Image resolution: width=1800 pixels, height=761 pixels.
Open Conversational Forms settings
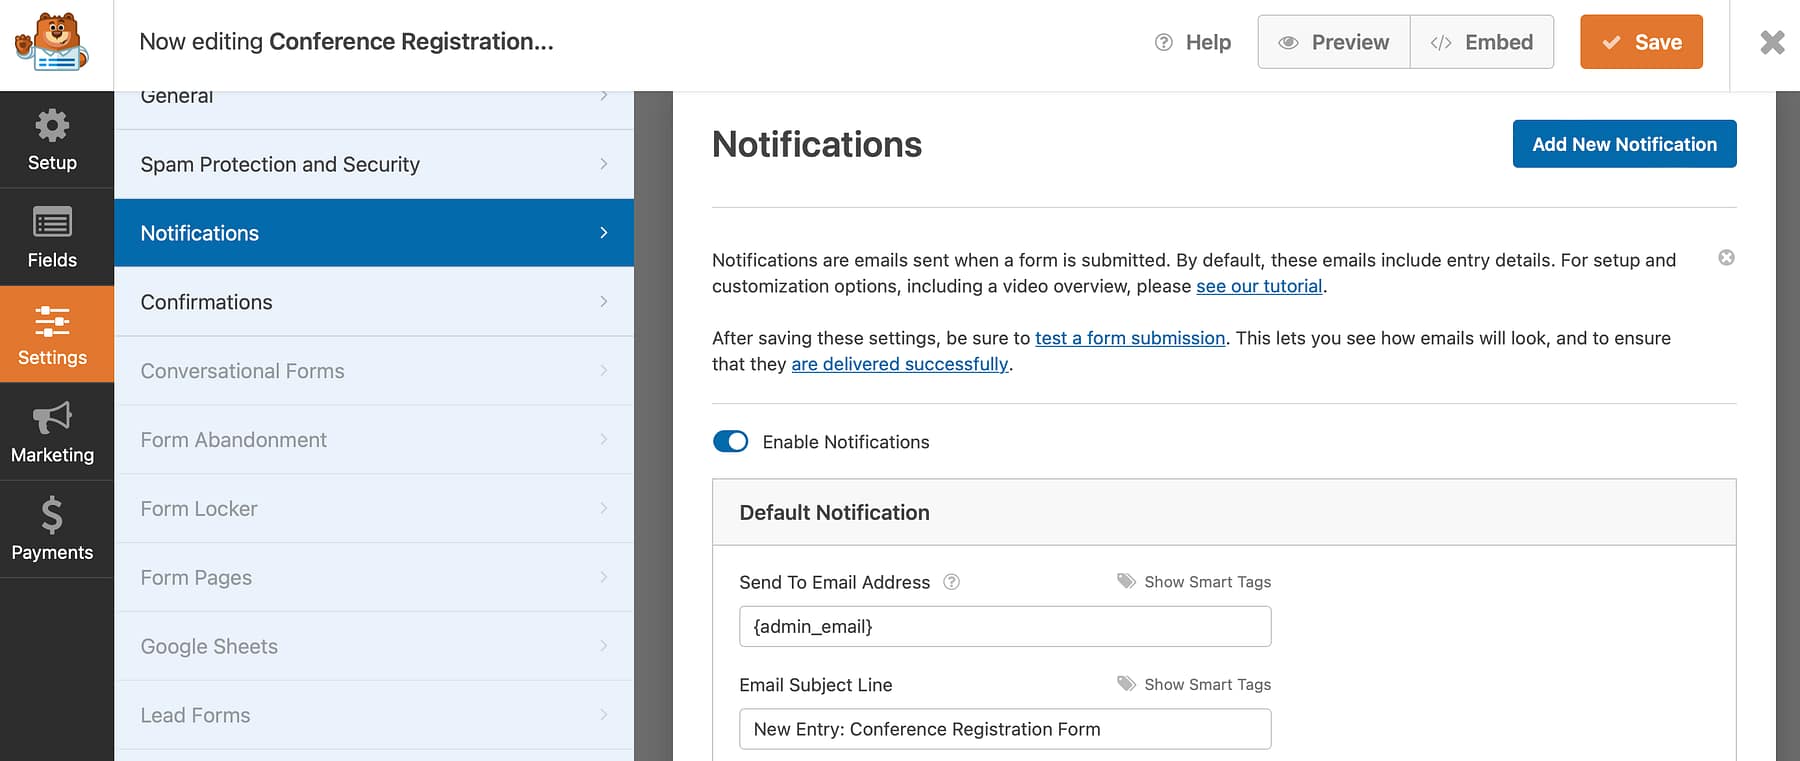[373, 371]
